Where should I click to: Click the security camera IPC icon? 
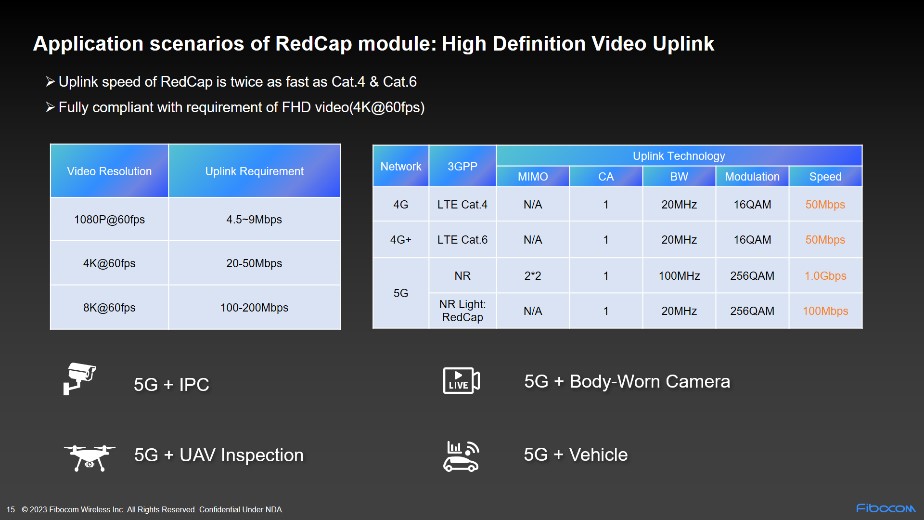coord(79,379)
